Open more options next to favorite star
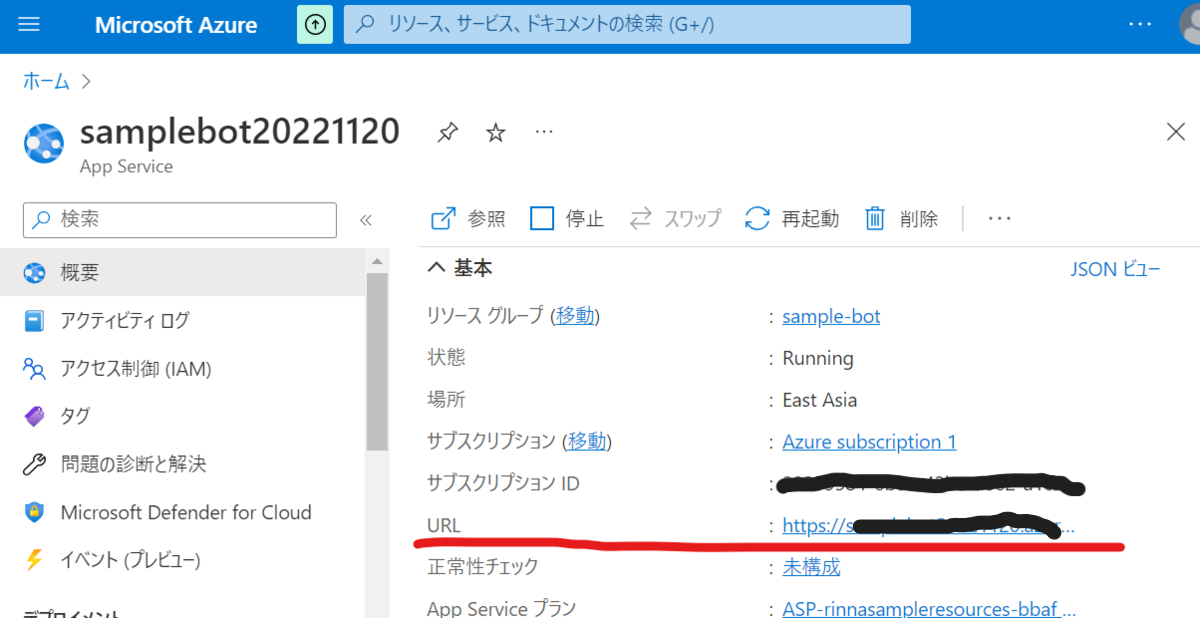1200x618 pixels. click(544, 132)
